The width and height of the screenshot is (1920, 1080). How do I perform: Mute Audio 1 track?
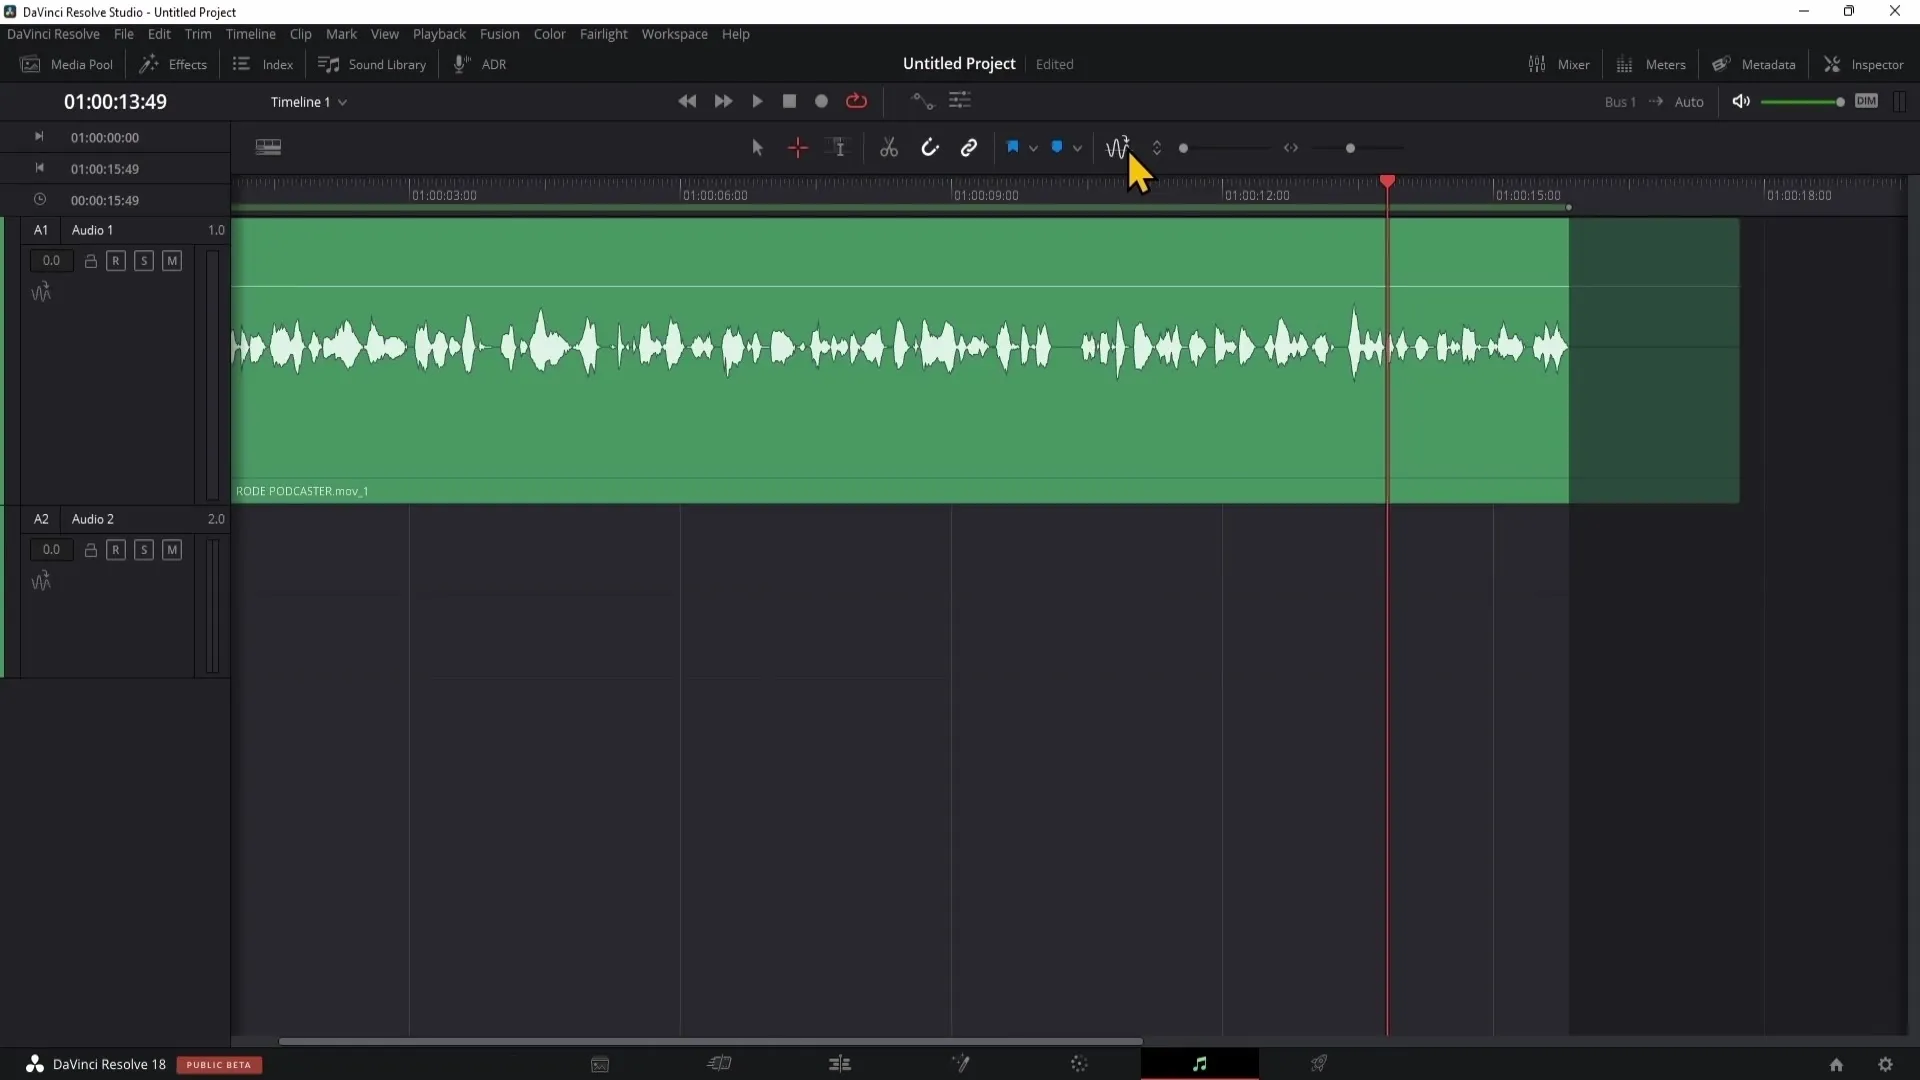click(171, 260)
